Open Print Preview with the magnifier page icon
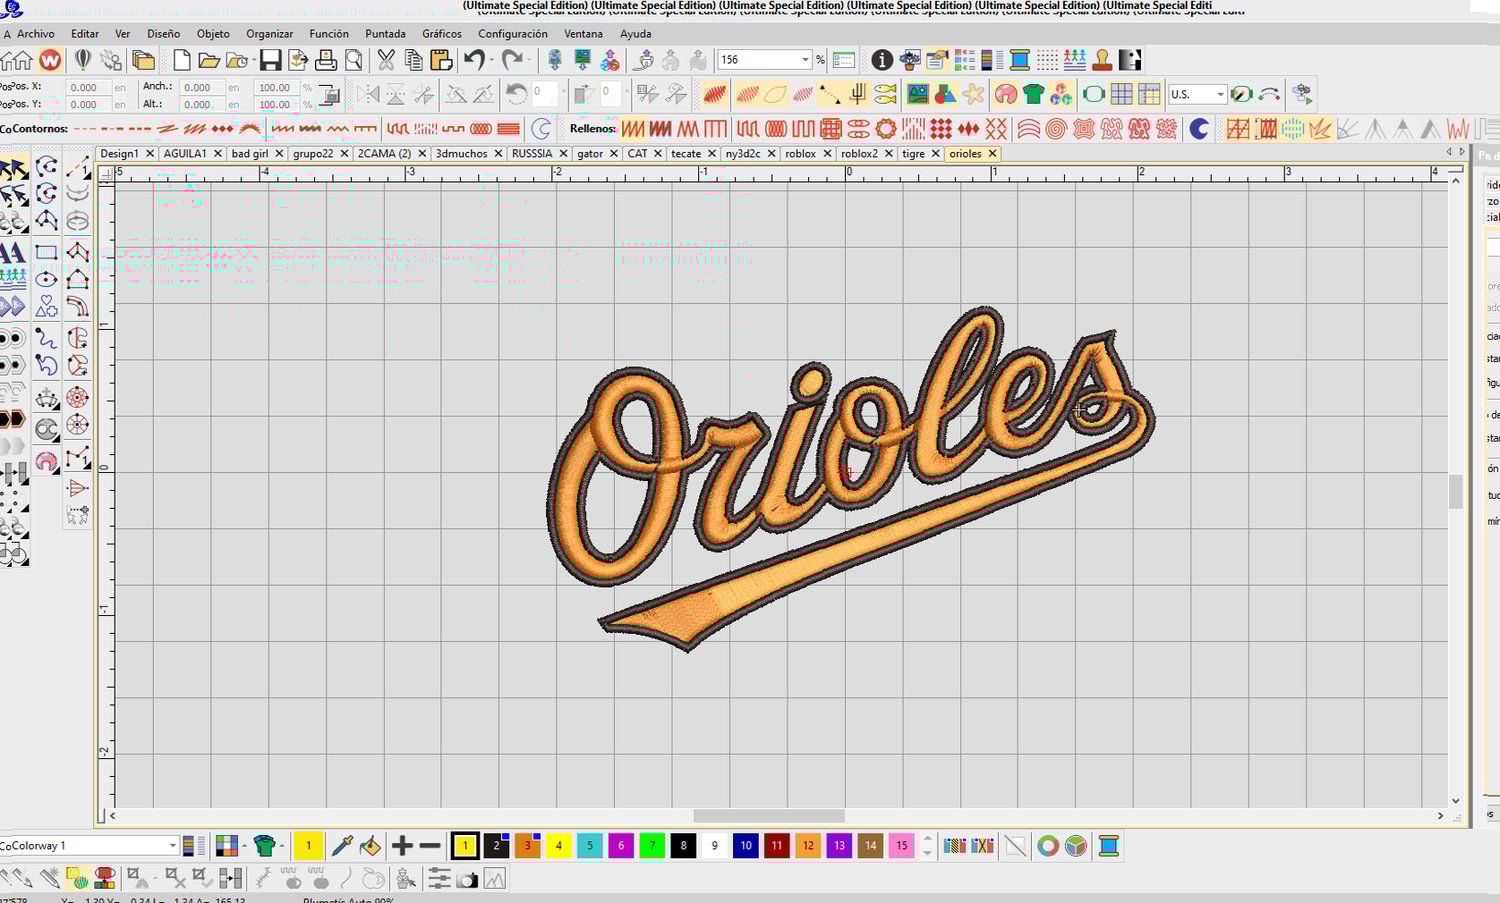1500x903 pixels. pos(353,60)
